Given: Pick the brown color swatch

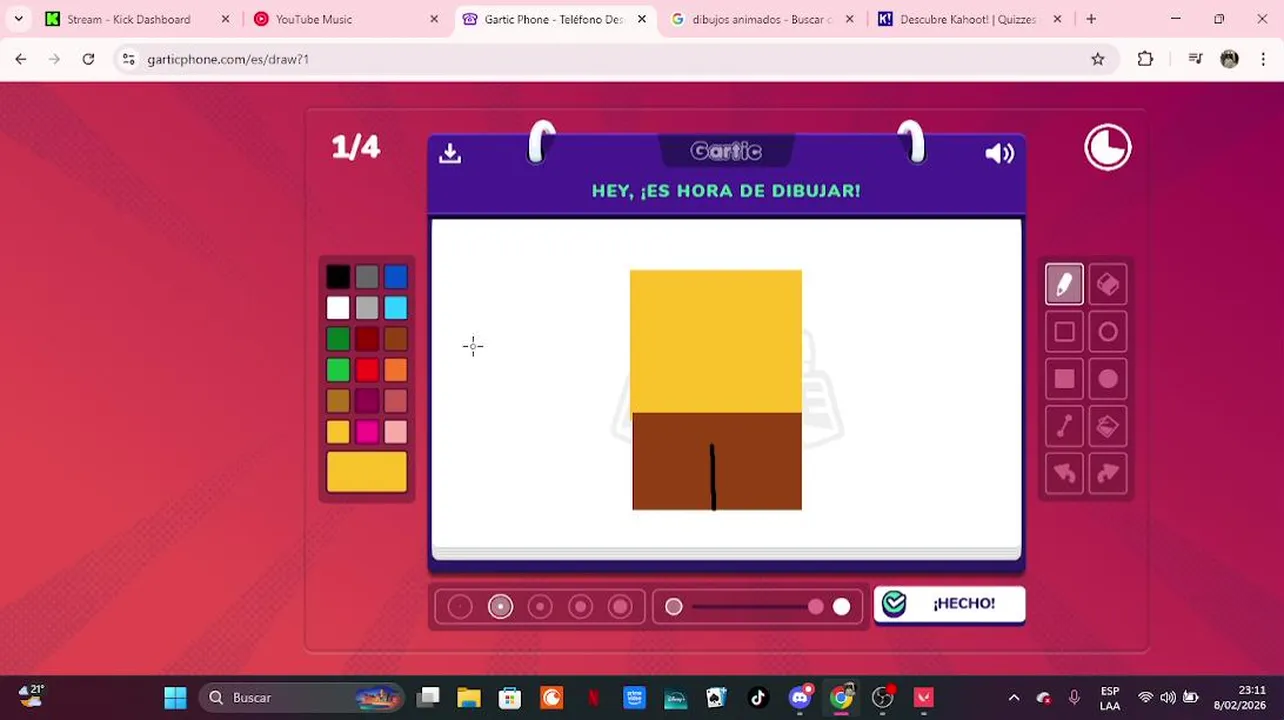Looking at the screenshot, I should pyautogui.click(x=396, y=339).
